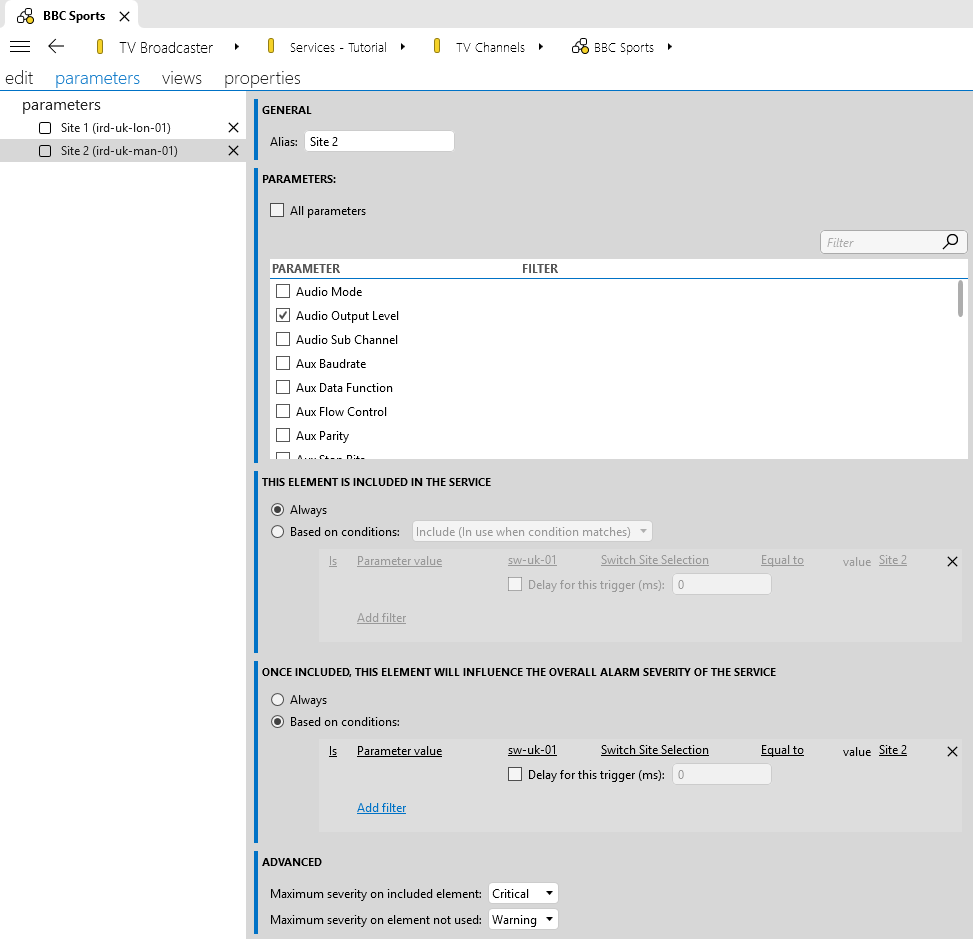Click the parameter list scrollbar thumb
This screenshot has width=973, height=939.
[960, 299]
